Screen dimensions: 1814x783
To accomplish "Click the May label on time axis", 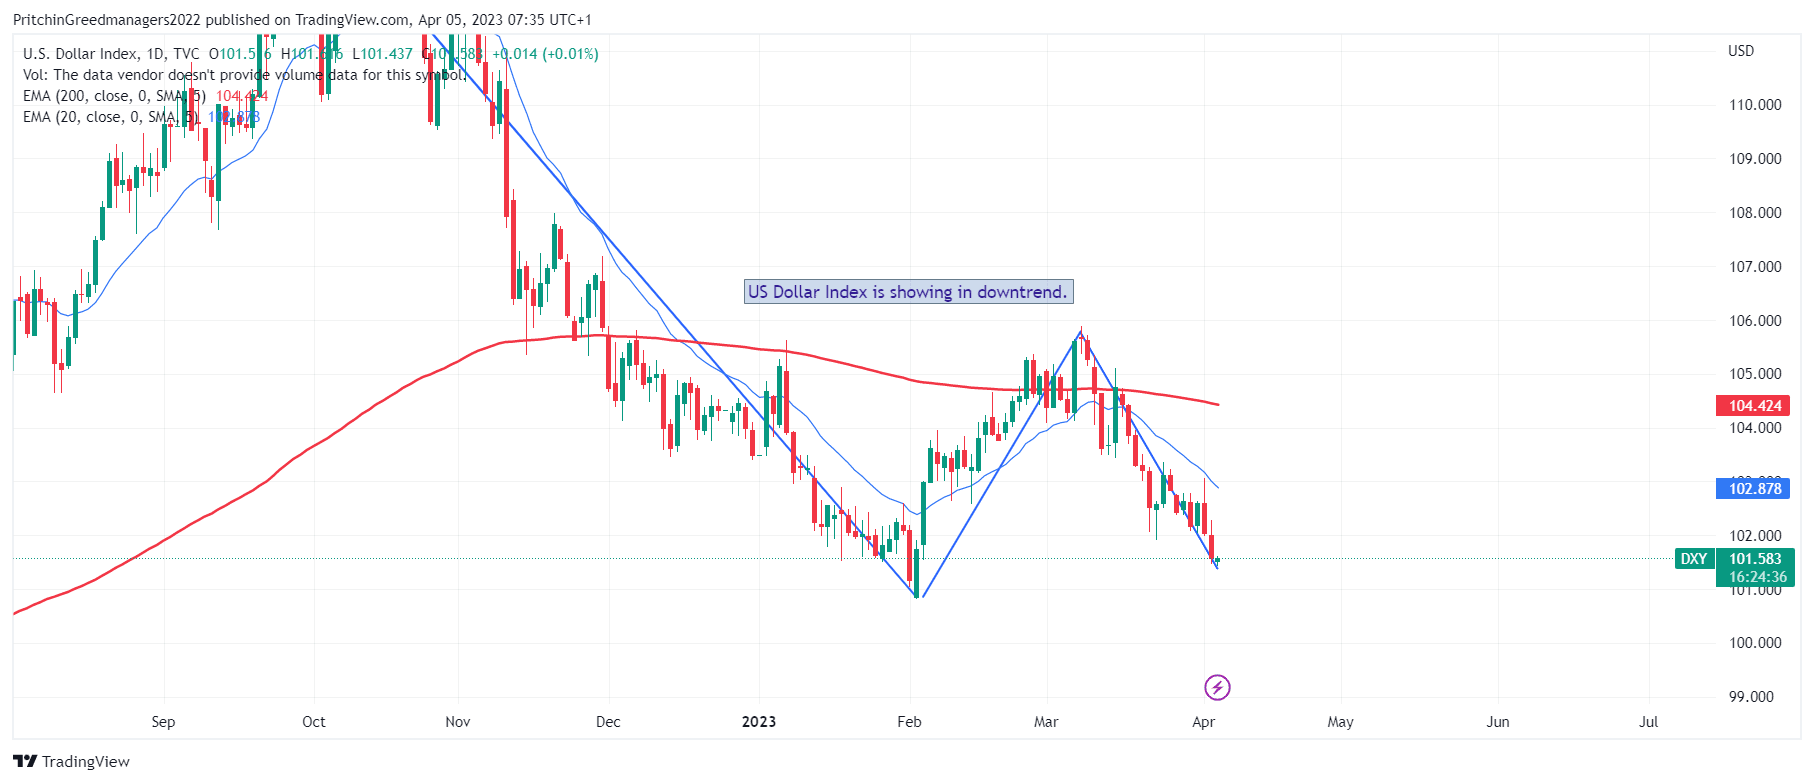I will pyautogui.click(x=1340, y=722).
